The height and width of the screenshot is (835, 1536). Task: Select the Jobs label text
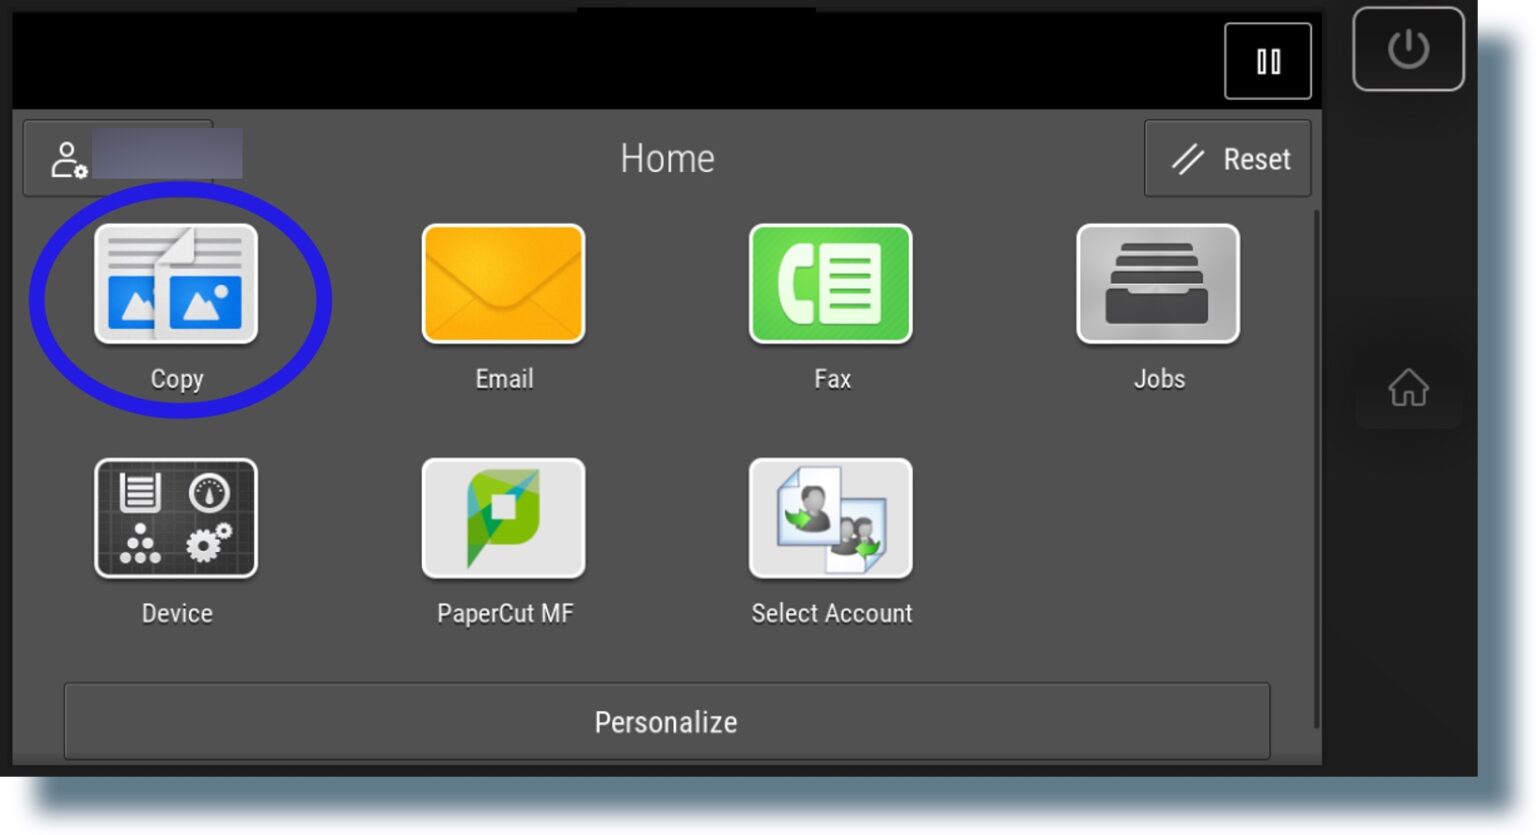(x=1158, y=378)
